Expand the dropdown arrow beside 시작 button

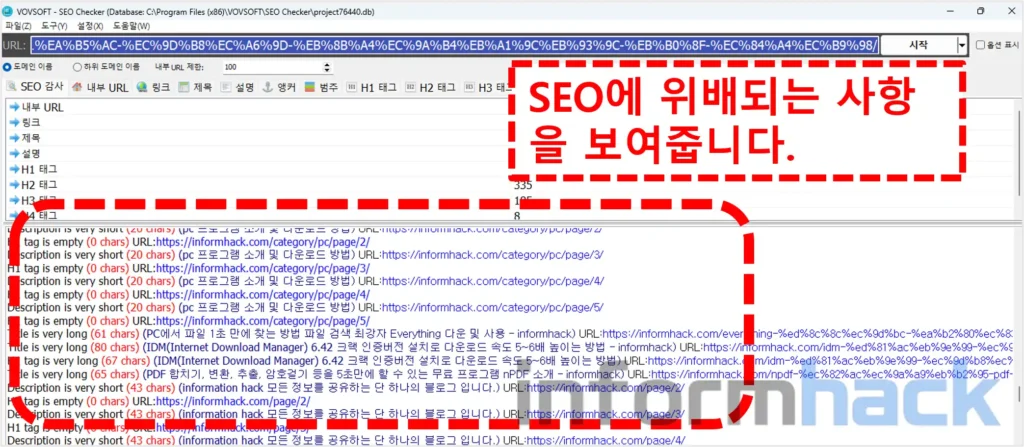pos(962,46)
